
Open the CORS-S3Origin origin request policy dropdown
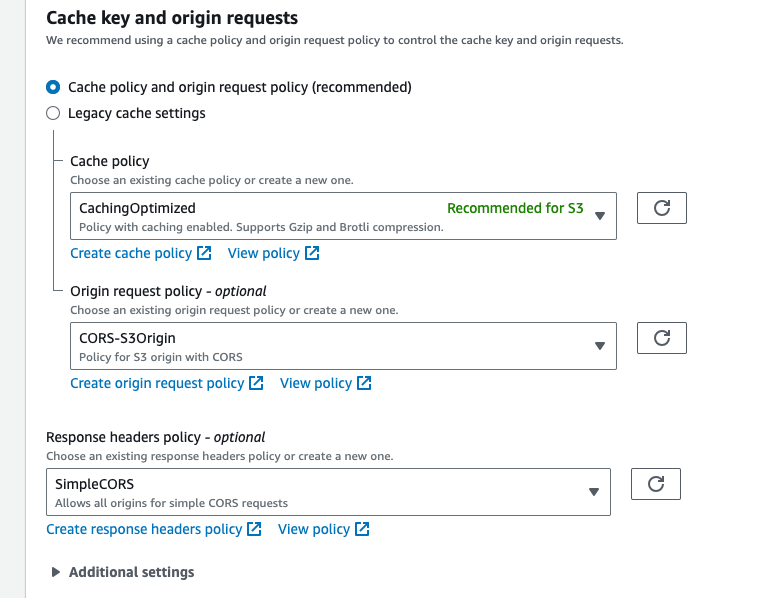(x=343, y=346)
